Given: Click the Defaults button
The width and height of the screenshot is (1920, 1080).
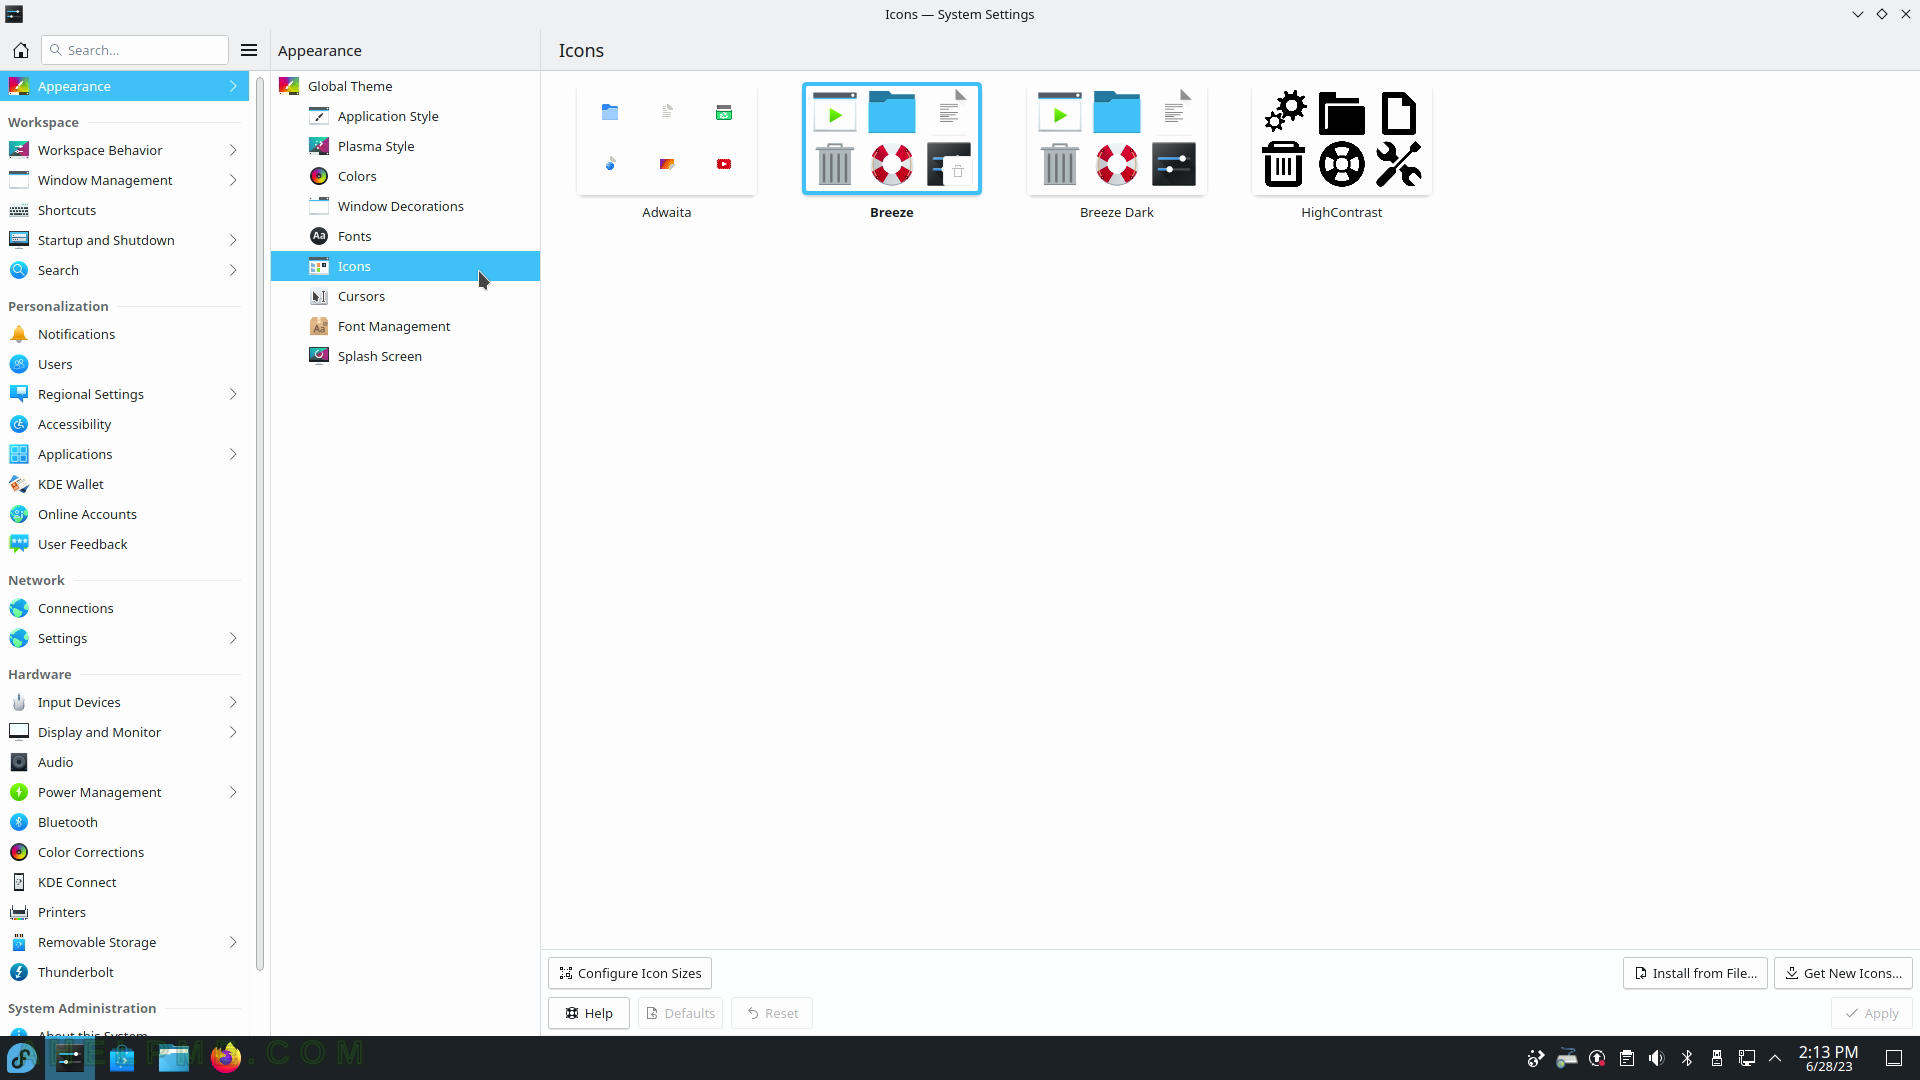Looking at the screenshot, I should click(x=680, y=1013).
